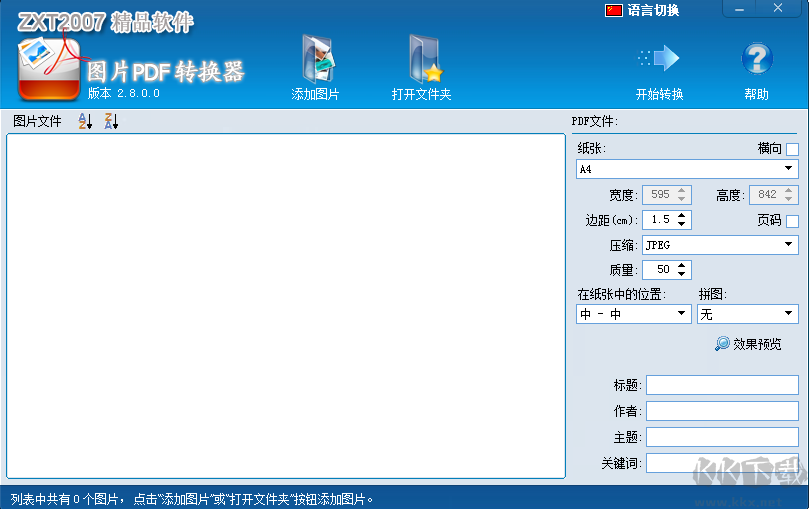Open the 拼图 collage dropdown showing 无
The image size is (809, 509).
pyautogui.click(x=747, y=314)
